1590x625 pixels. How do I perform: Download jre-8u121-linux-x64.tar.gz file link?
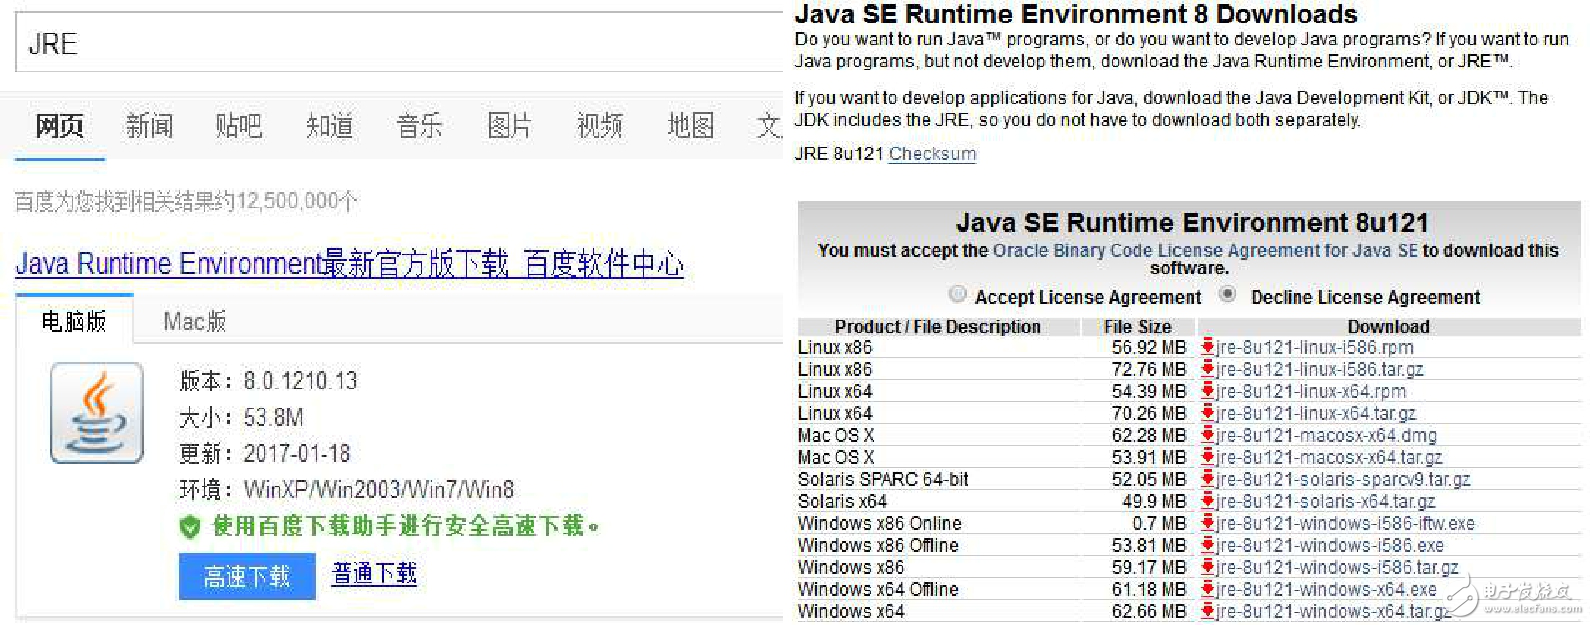point(1317,413)
